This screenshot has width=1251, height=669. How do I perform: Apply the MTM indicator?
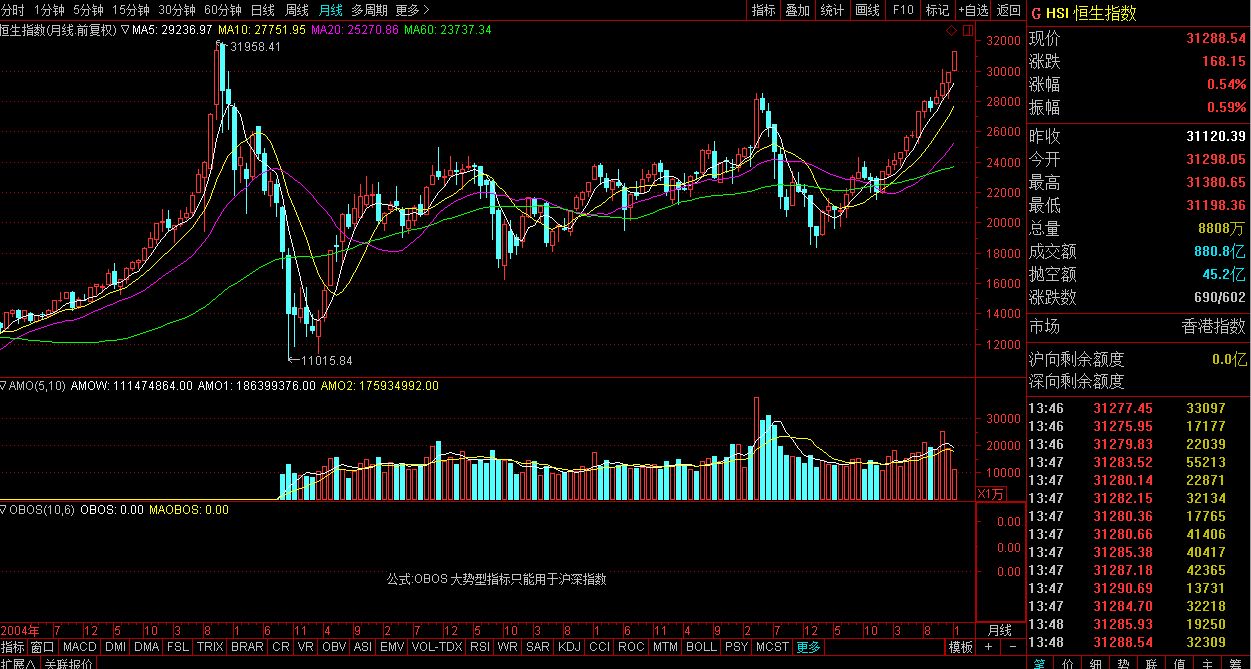[x=664, y=647]
